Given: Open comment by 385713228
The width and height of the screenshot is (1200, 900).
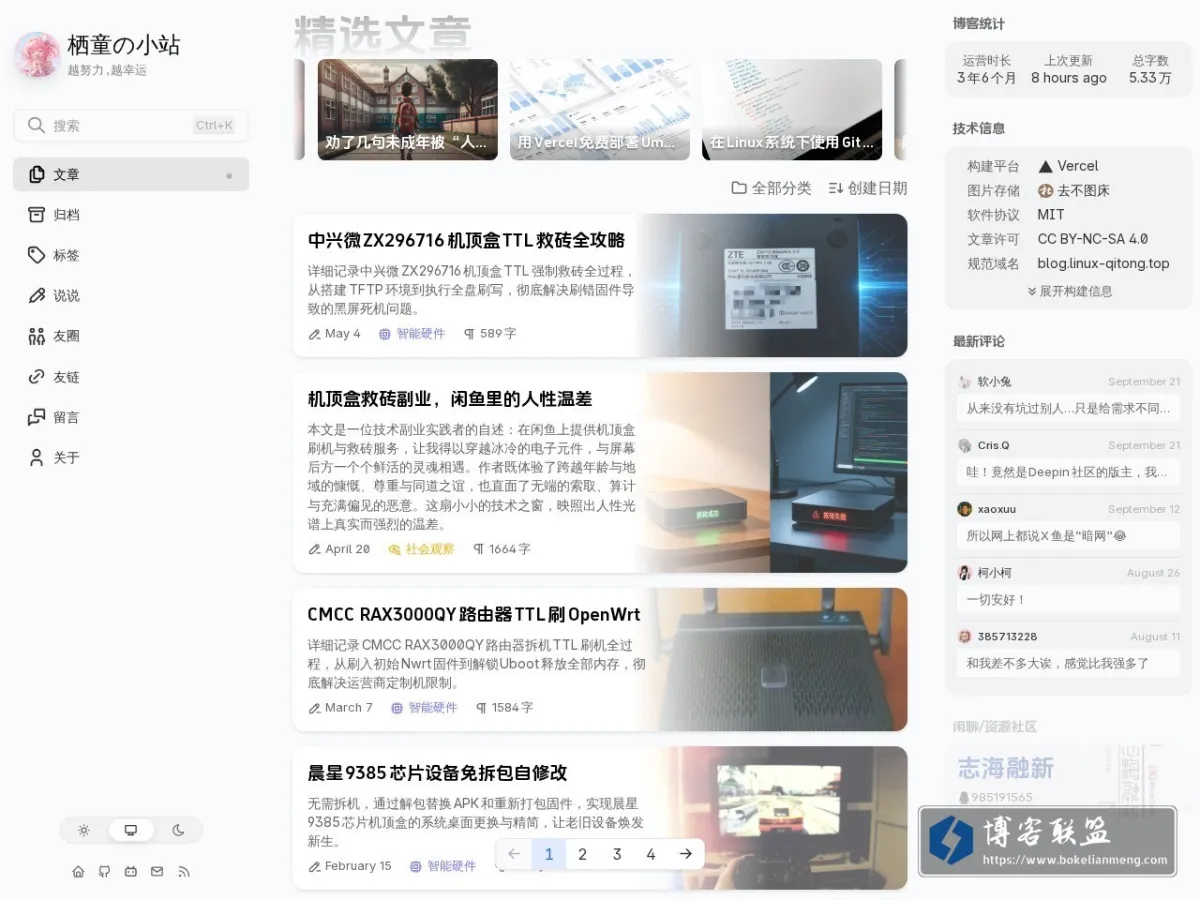Looking at the screenshot, I should click(1068, 652).
